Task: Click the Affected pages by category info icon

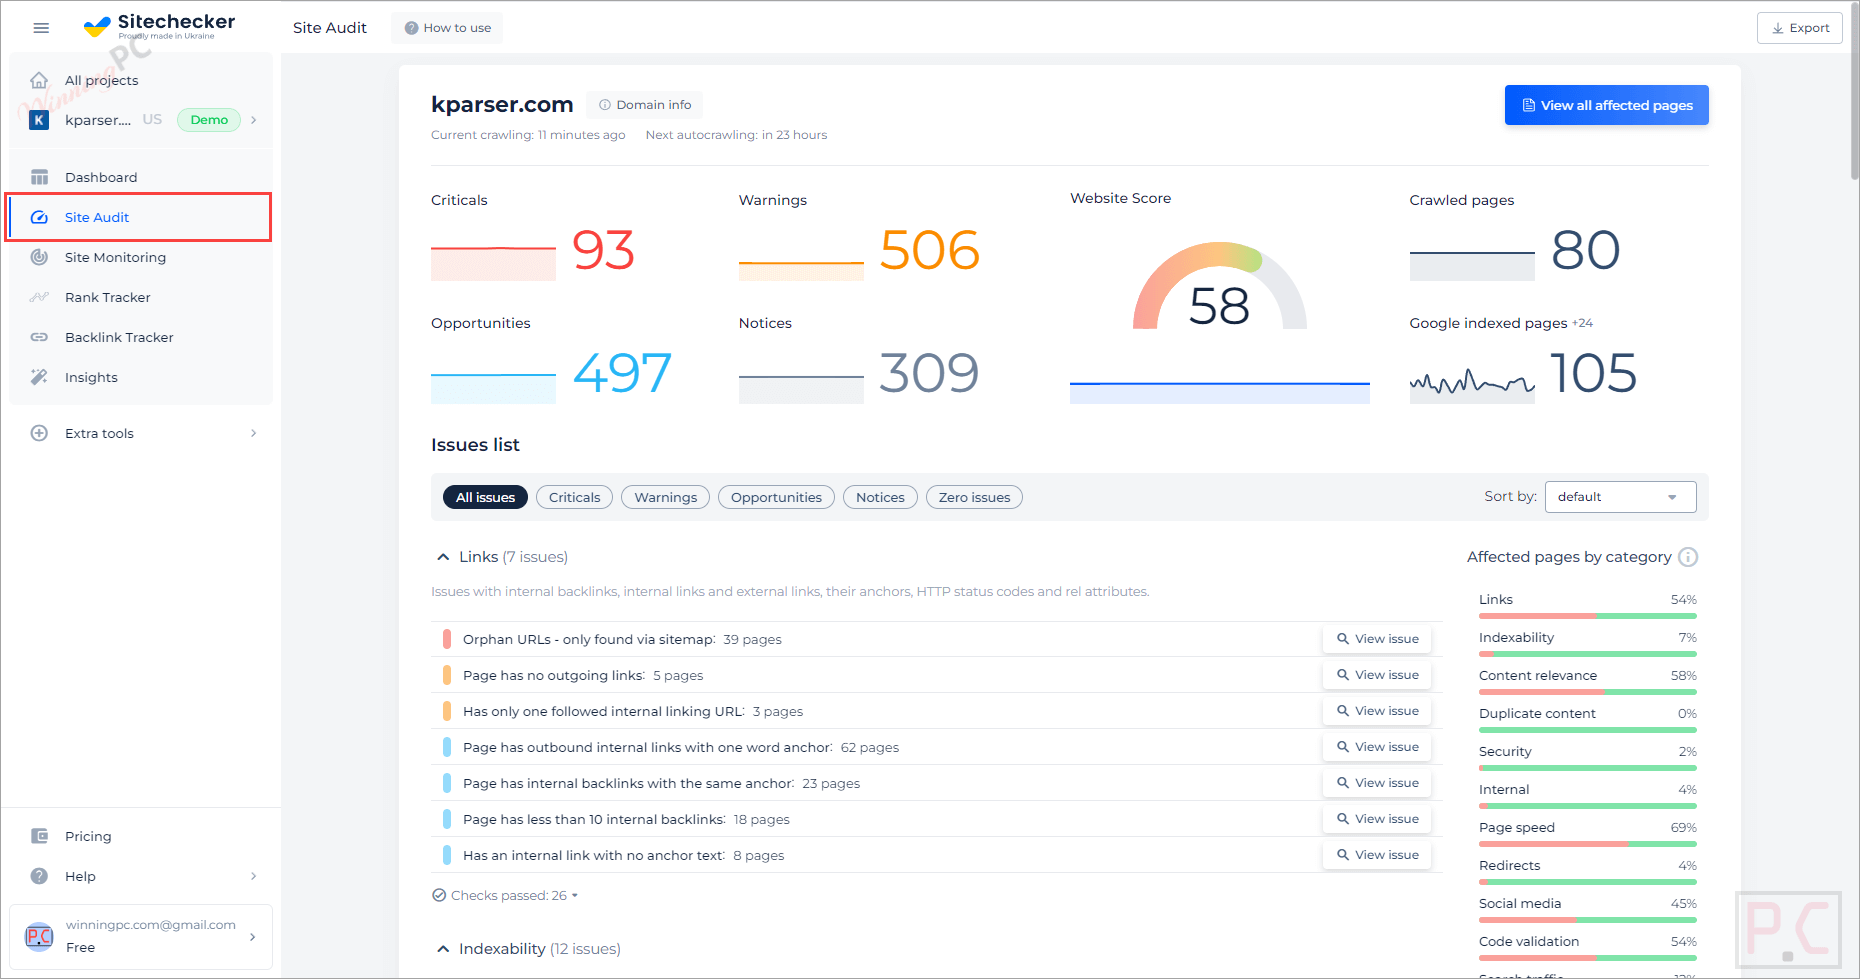Action: pyautogui.click(x=1688, y=557)
